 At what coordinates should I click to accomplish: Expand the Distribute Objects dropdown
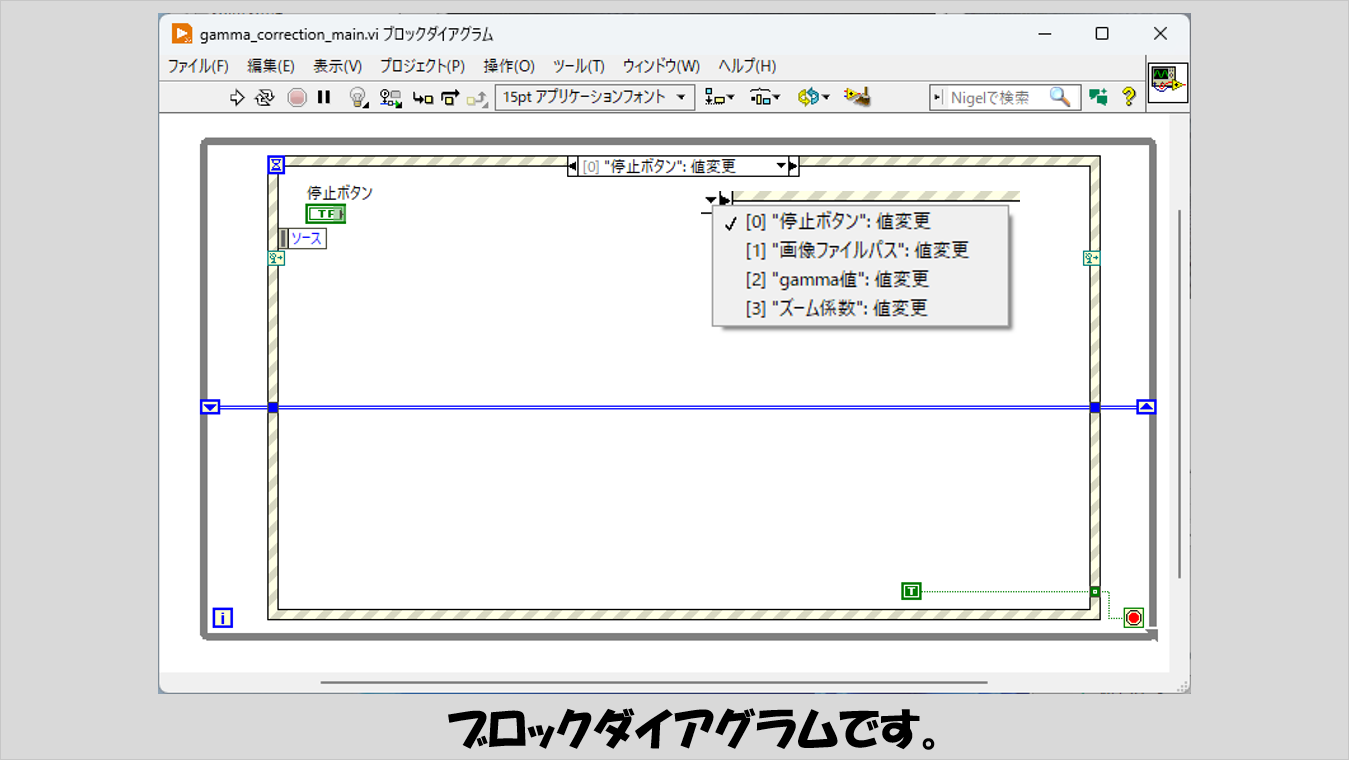point(765,97)
